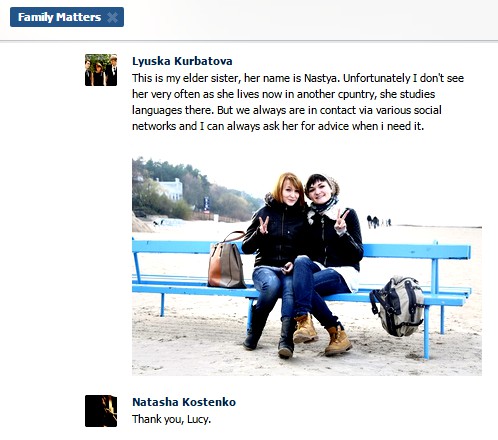Screen dimensions: 498x440
Task: Click the gray backpack on the blue bench
Action: pos(397,306)
